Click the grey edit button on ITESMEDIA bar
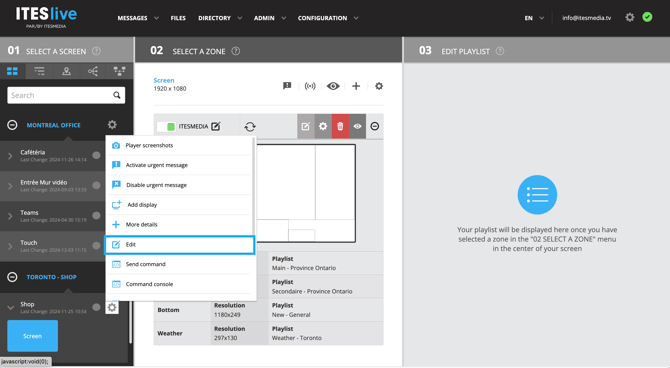The width and height of the screenshot is (670, 368). click(306, 126)
